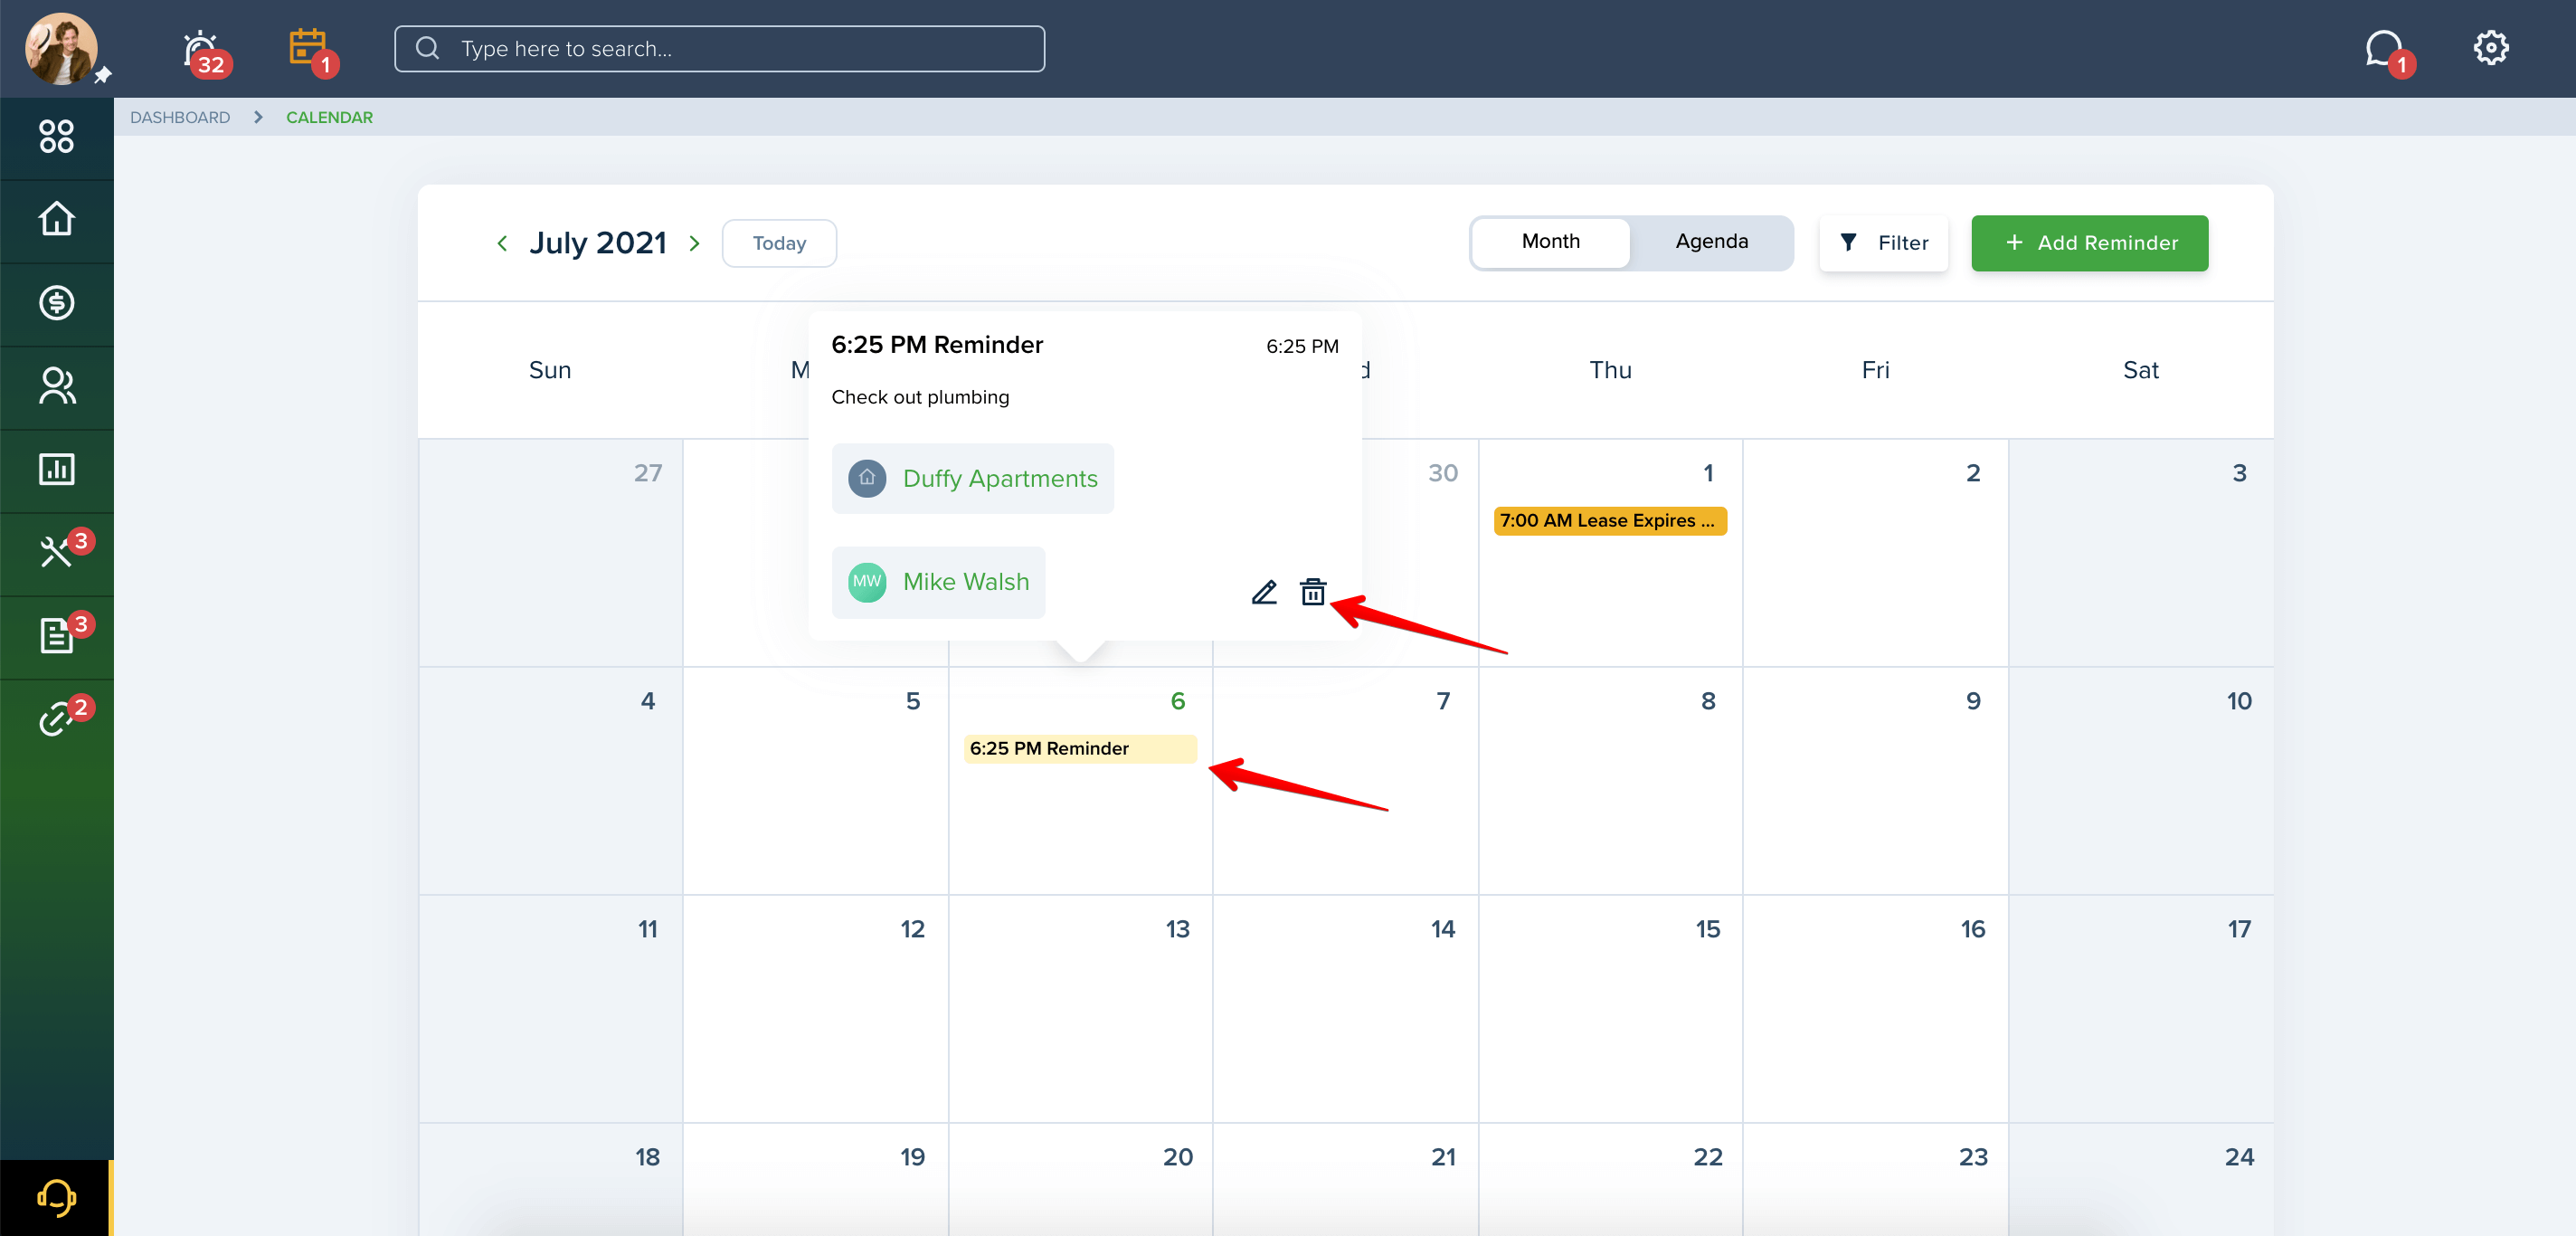The width and height of the screenshot is (2576, 1236).
Task: Switch to Month view
Action: click(1550, 242)
